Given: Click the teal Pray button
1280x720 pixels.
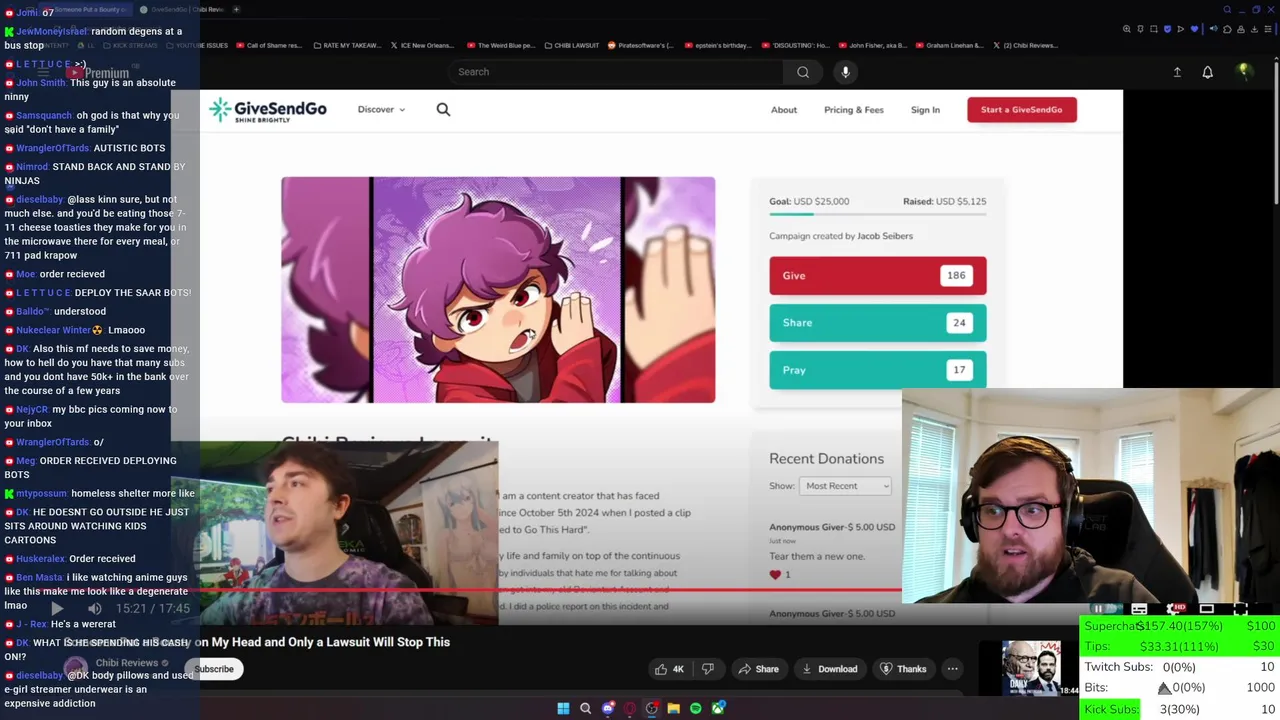Looking at the screenshot, I should 877,370.
